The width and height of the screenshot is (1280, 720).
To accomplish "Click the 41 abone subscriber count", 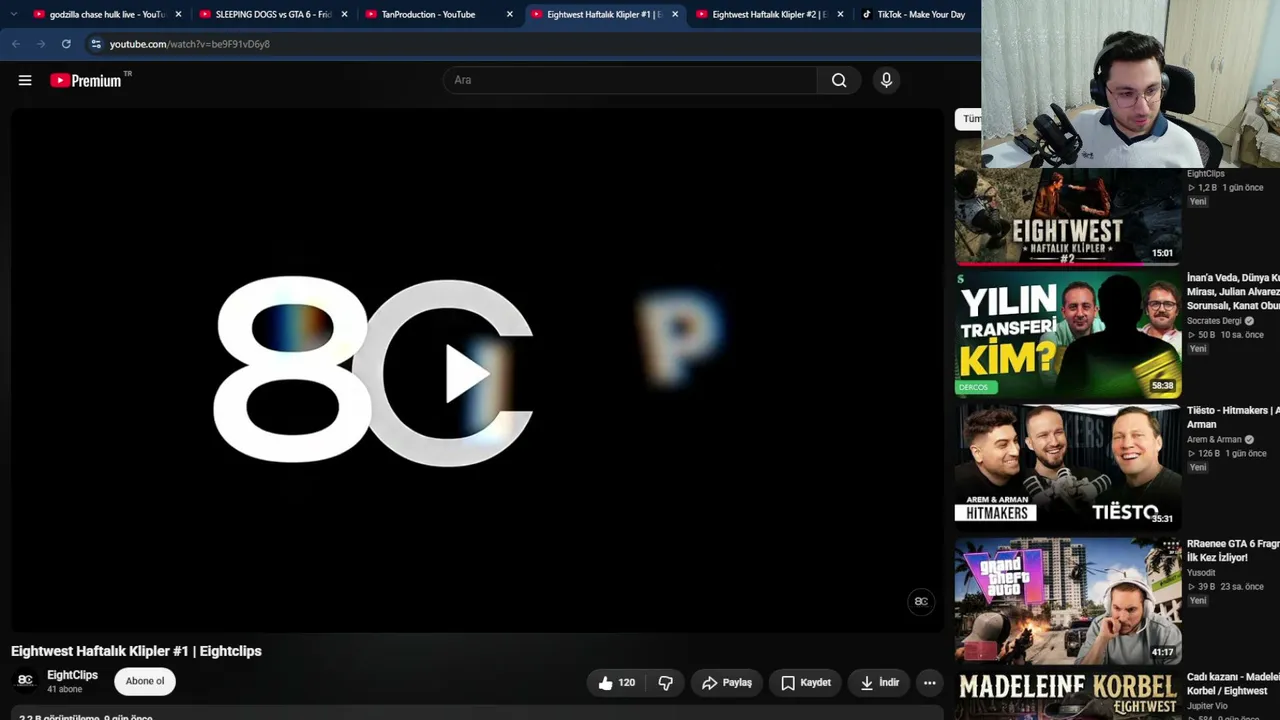I will [65, 690].
